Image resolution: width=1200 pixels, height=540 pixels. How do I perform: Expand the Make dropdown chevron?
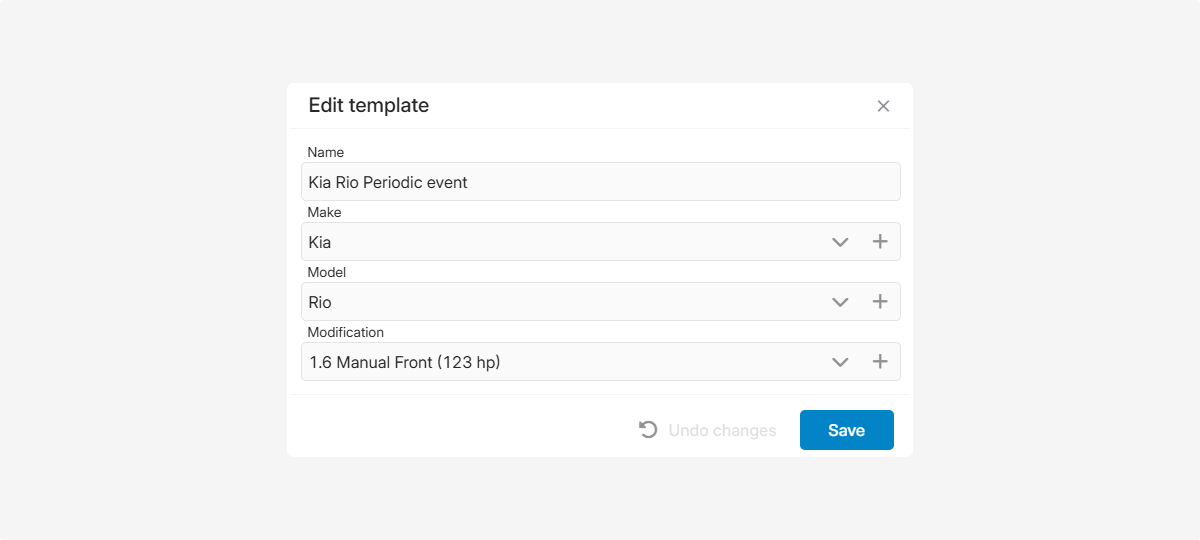(840, 242)
